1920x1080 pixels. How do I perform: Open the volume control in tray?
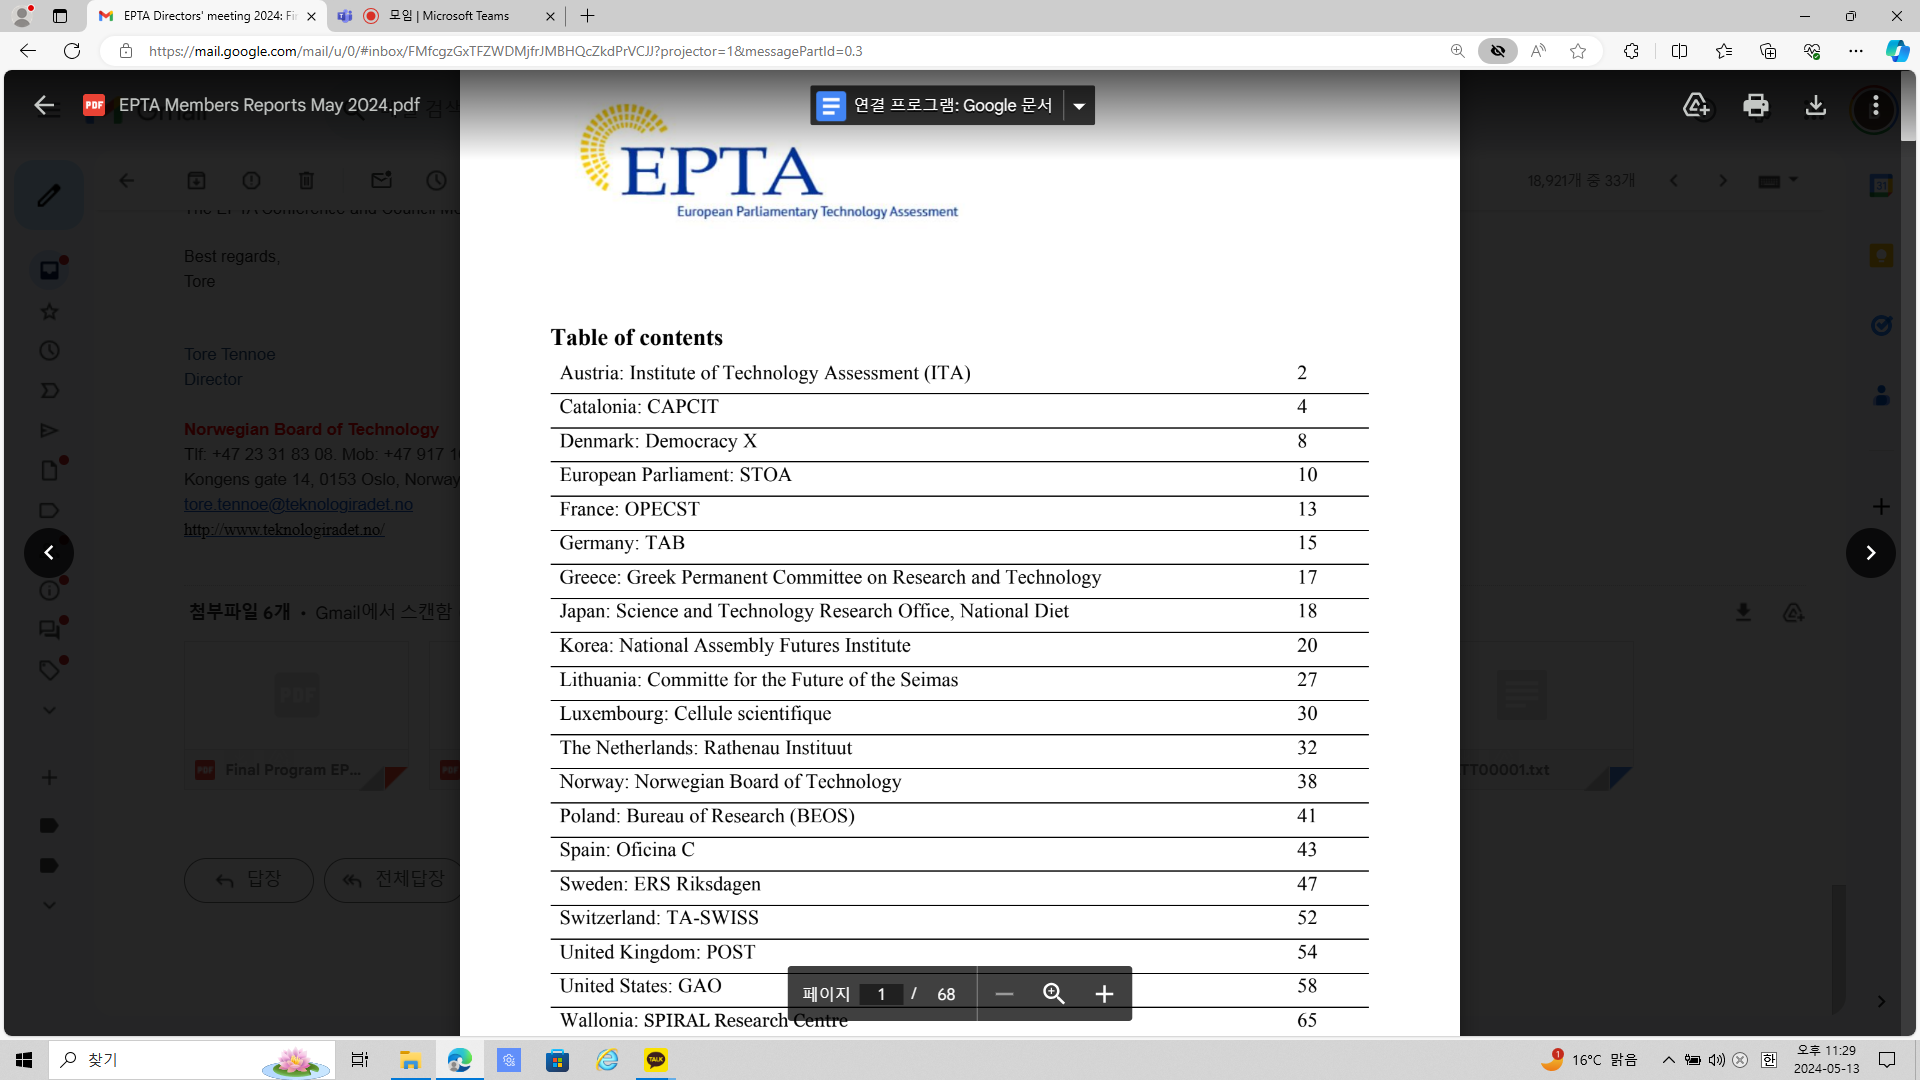(1716, 1060)
